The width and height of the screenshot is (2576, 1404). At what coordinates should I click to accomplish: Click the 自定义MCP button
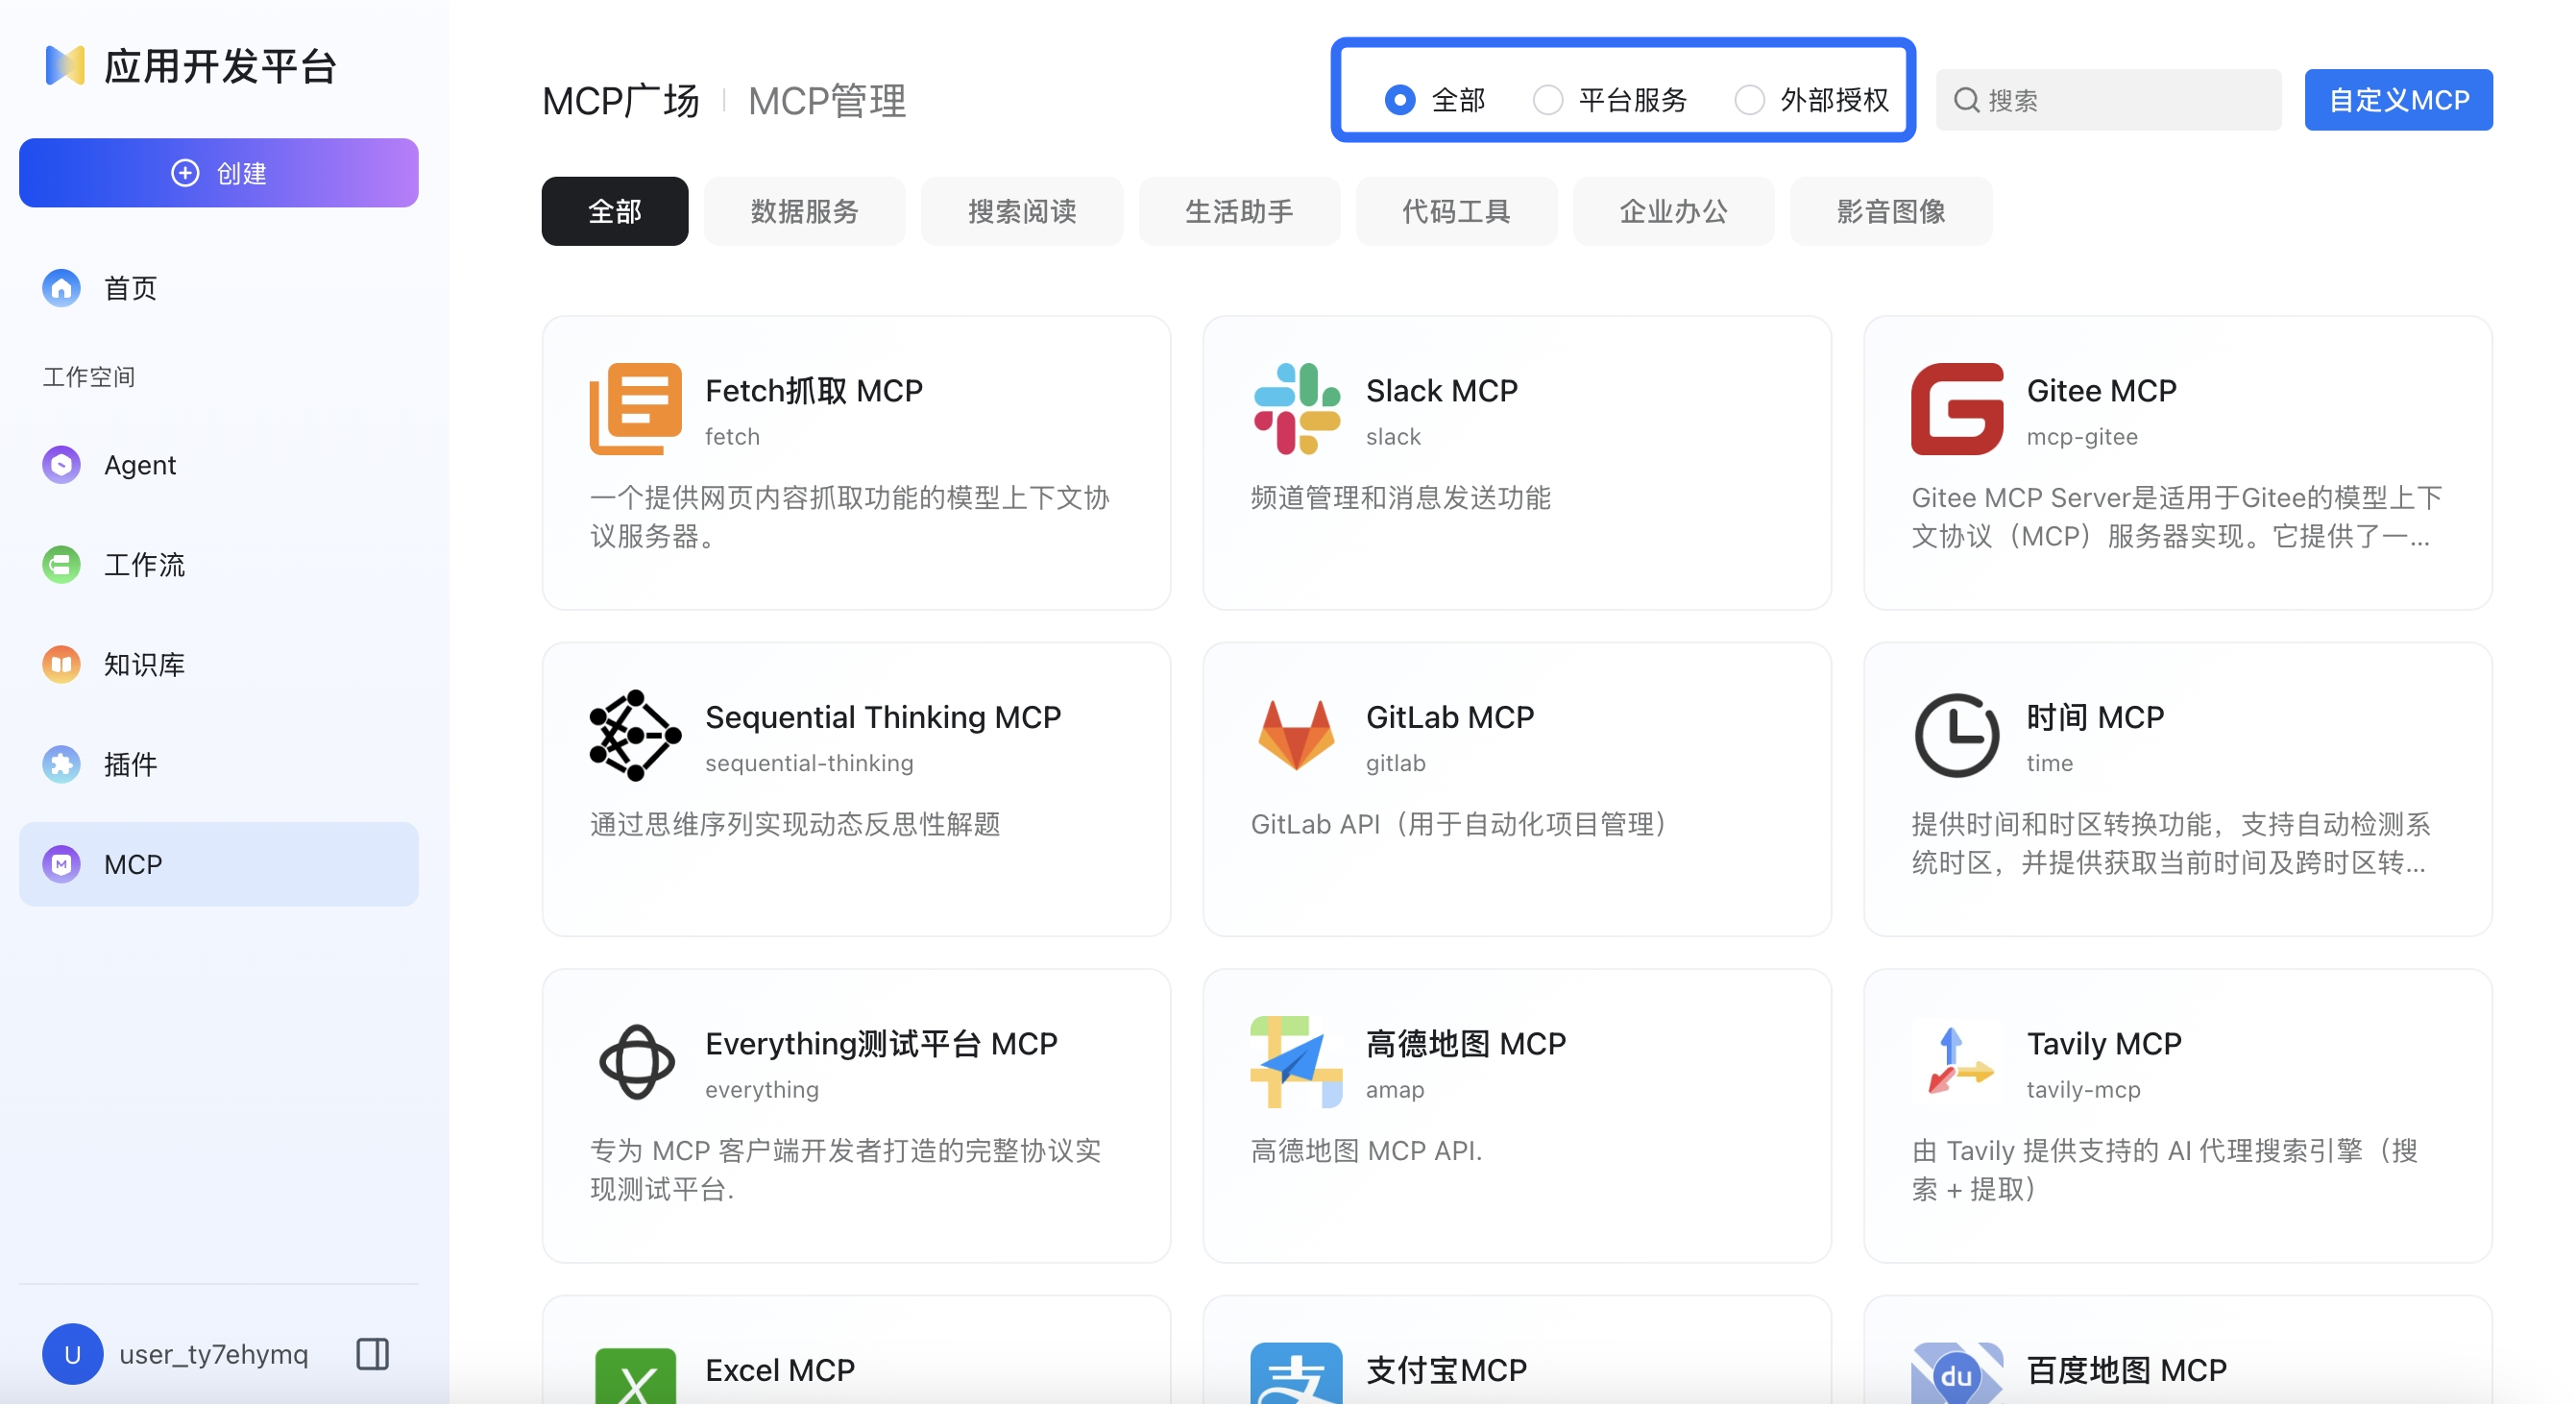pyautogui.click(x=2398, y=100)
